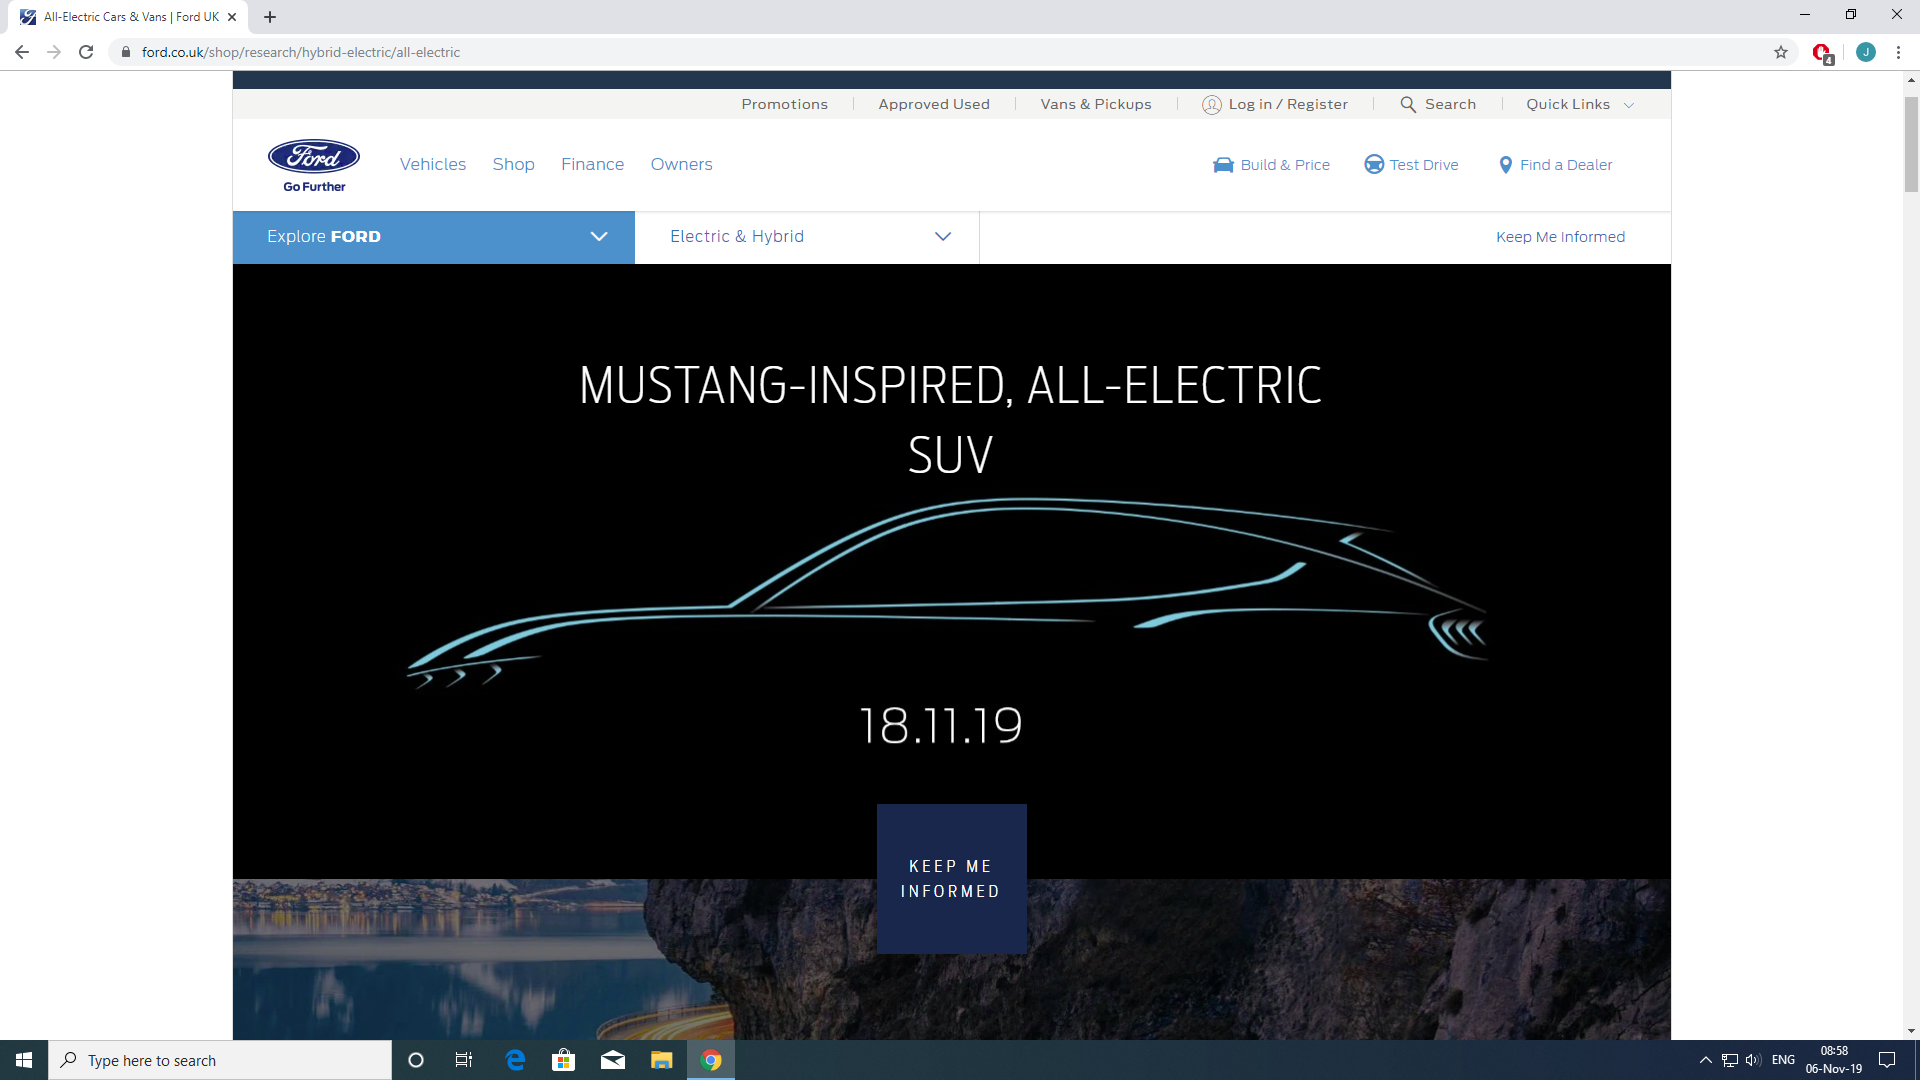This screenshot has height=1080, width=1920.
Task: Open Vans & Pickups
Action: [x=1096, y=104]
